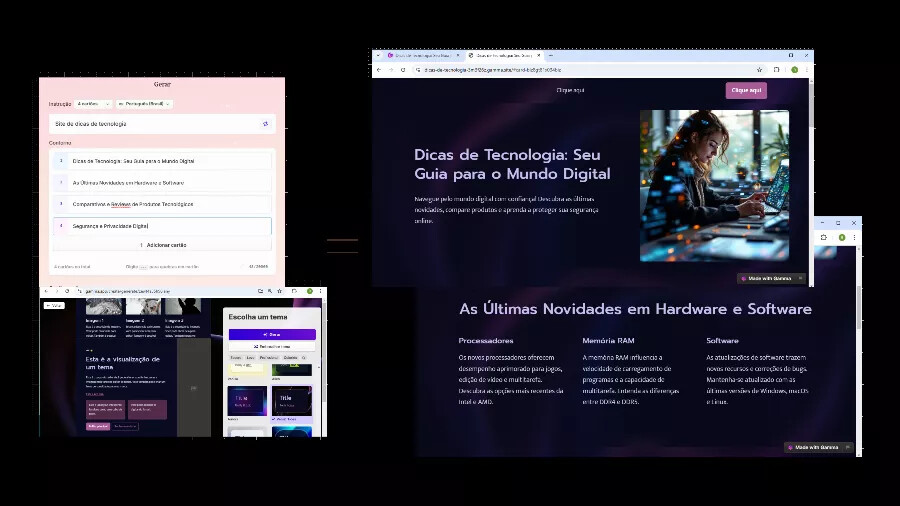900x506 pixels.
Task: Open profile avatar in top-right browser window
Action: (794, 70)
